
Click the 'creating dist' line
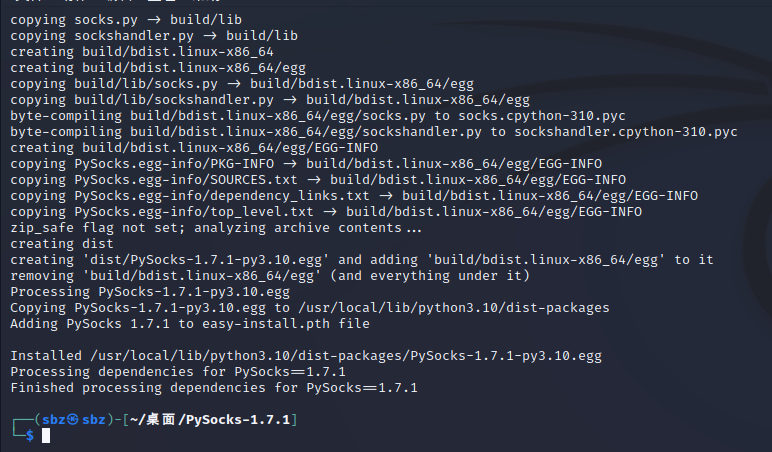tap(62, 244)
